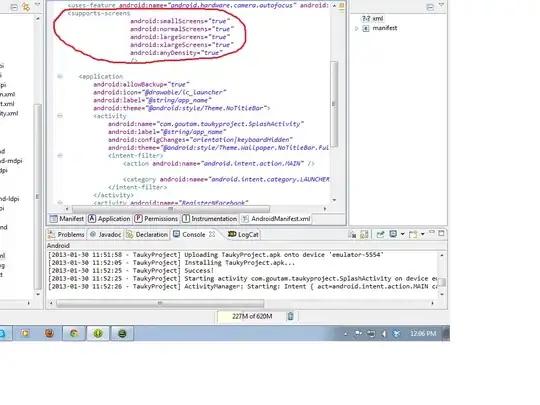Open Chrome from the taskbar

74,333
